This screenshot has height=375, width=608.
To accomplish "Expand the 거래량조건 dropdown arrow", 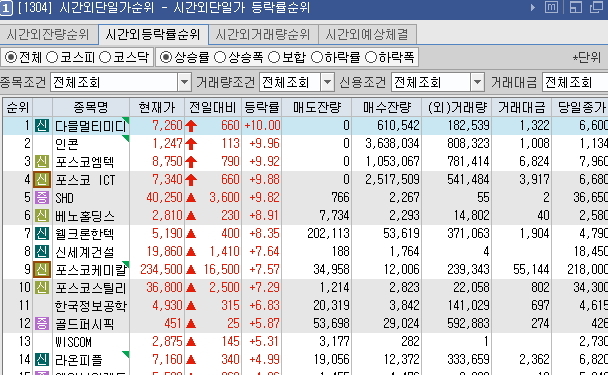I will click(328, 82).
